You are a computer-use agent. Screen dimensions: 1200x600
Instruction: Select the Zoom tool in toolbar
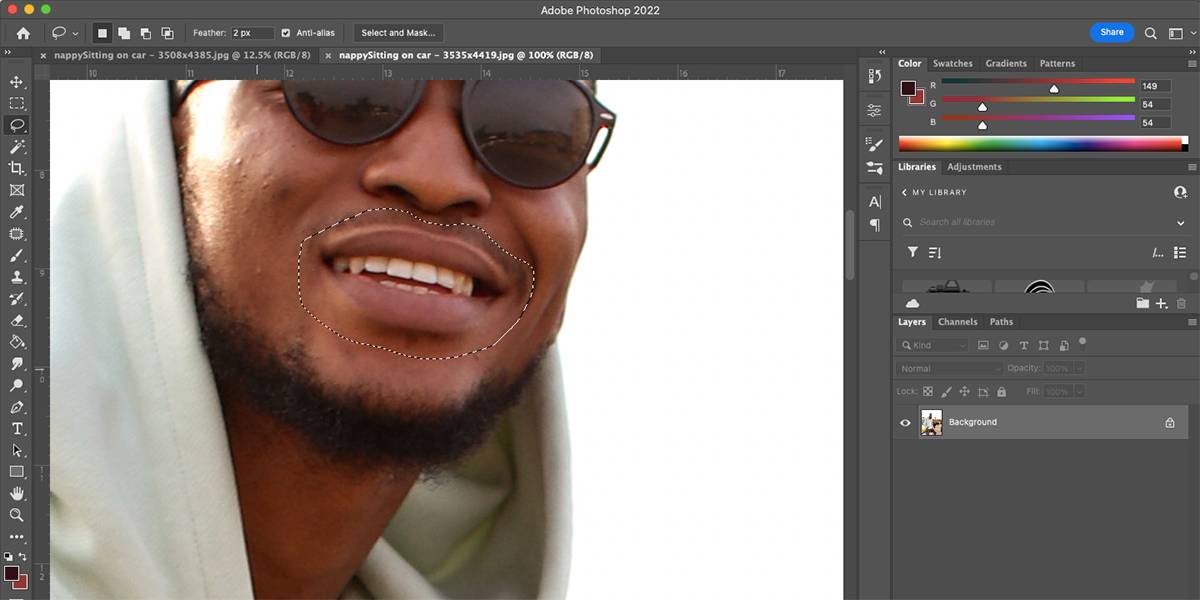click(16, 515)
